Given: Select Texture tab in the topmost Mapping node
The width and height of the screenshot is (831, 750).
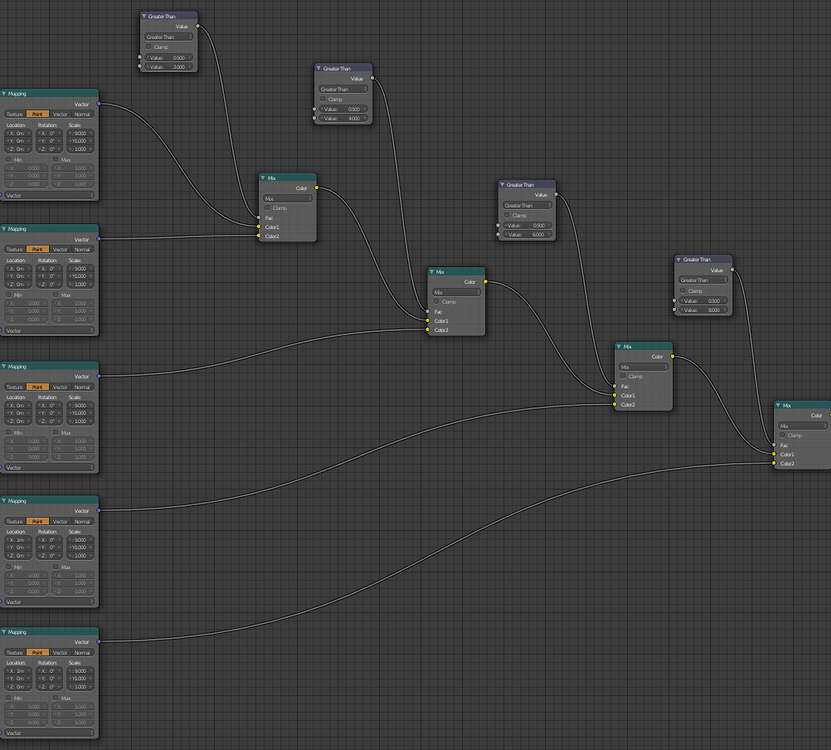Looking at the screenshot, I should [15, 114].
